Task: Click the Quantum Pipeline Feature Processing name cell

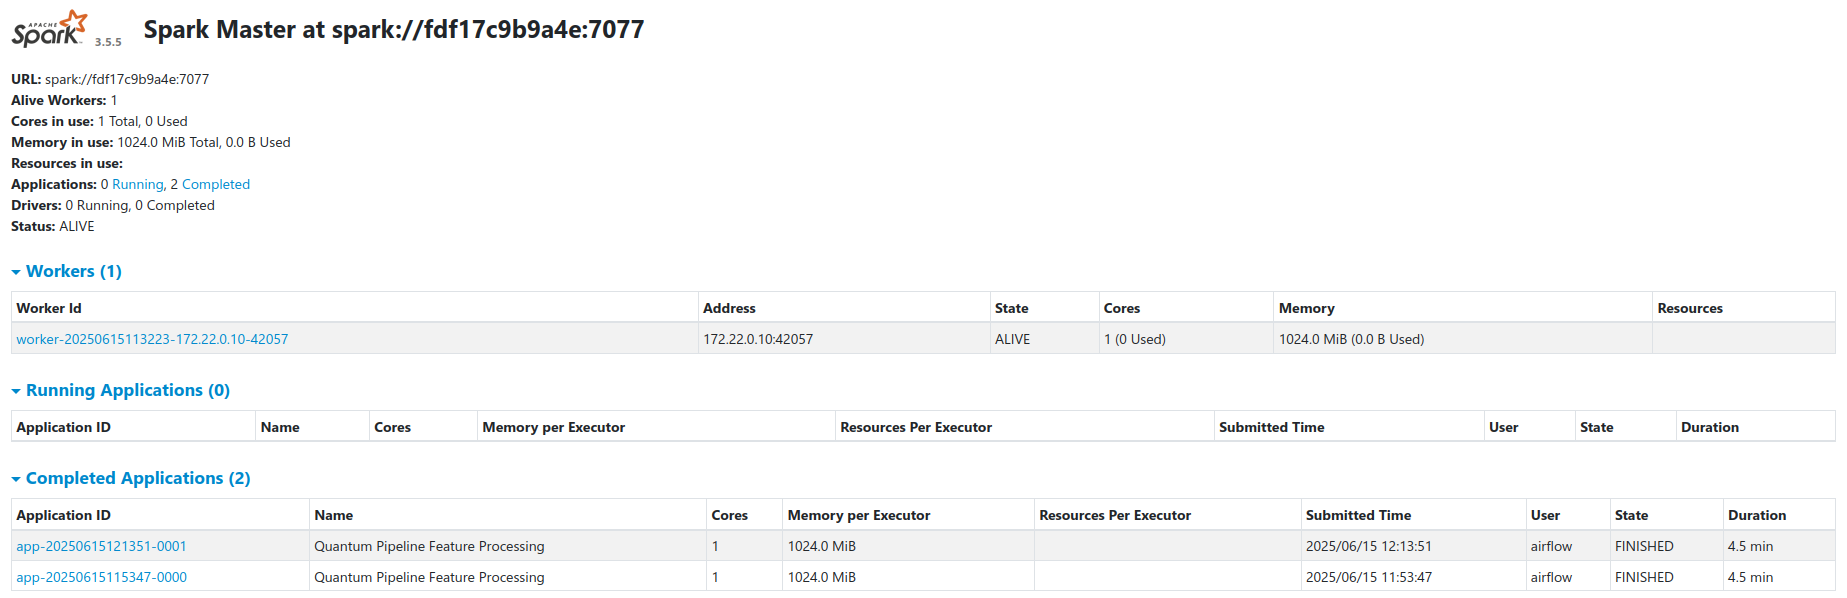Action: click(x=429, y=546)
